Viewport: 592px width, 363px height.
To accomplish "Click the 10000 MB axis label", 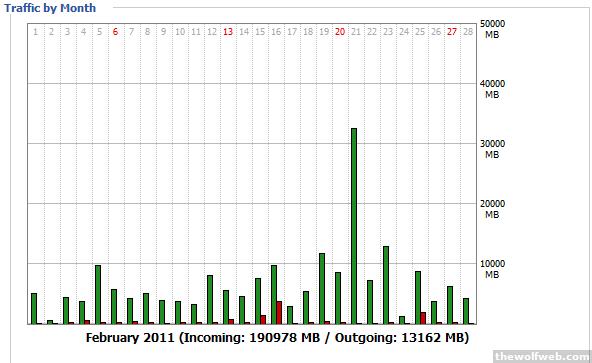I will [x=492, y=269].
